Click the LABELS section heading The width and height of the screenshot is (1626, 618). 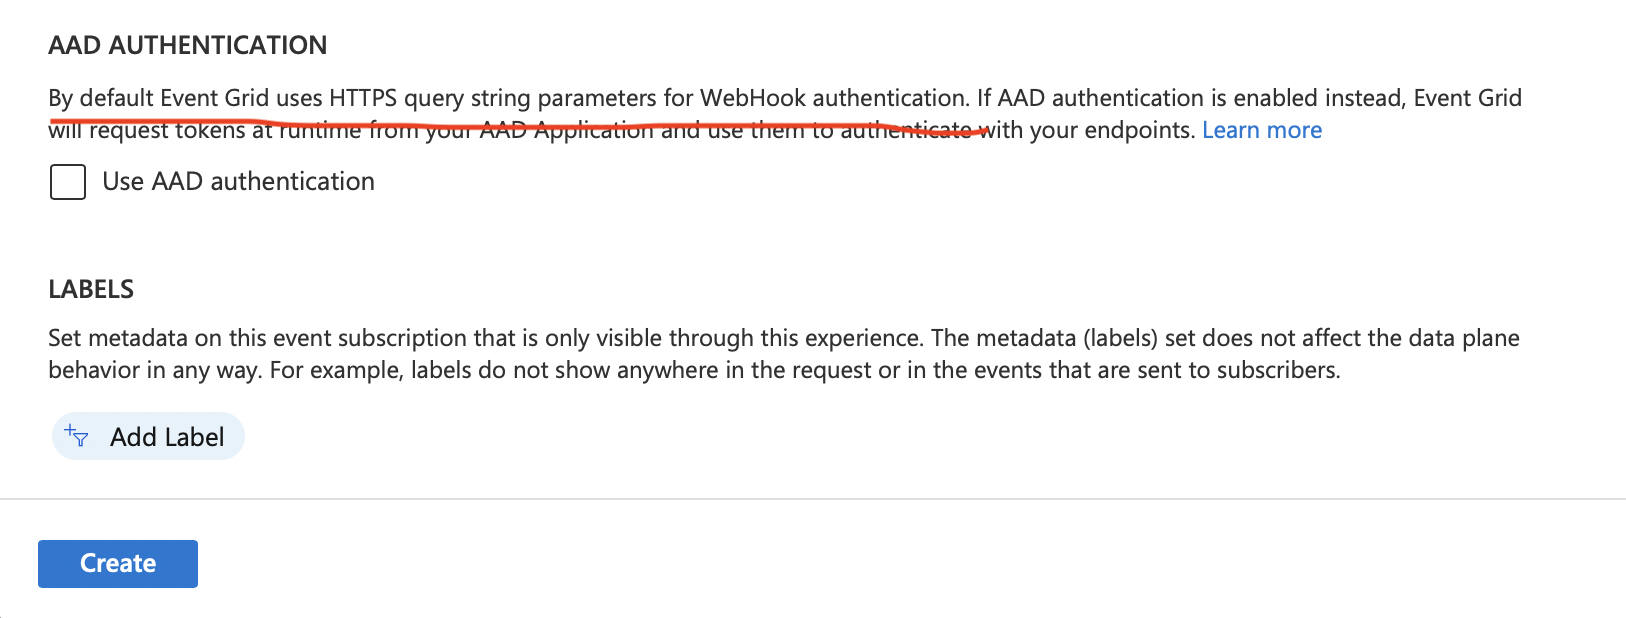(x=91, y=289)
